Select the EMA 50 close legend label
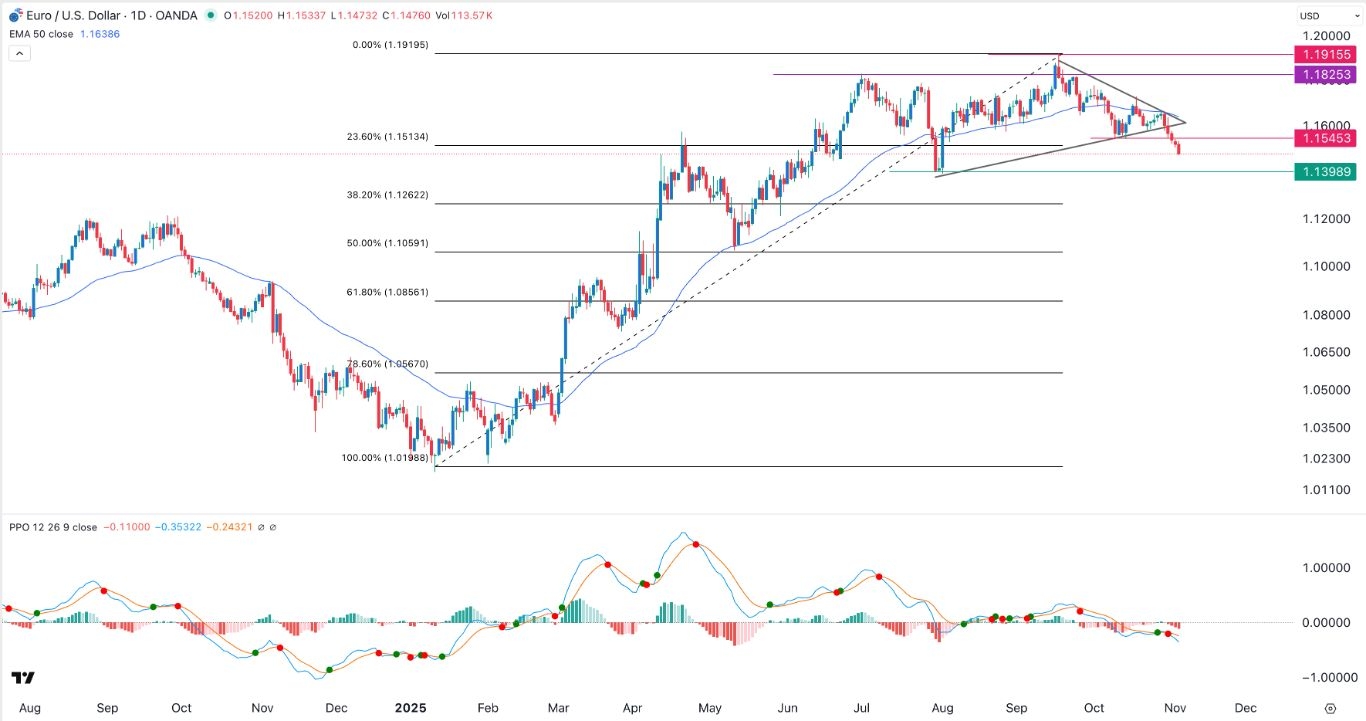 click(40, 33)
